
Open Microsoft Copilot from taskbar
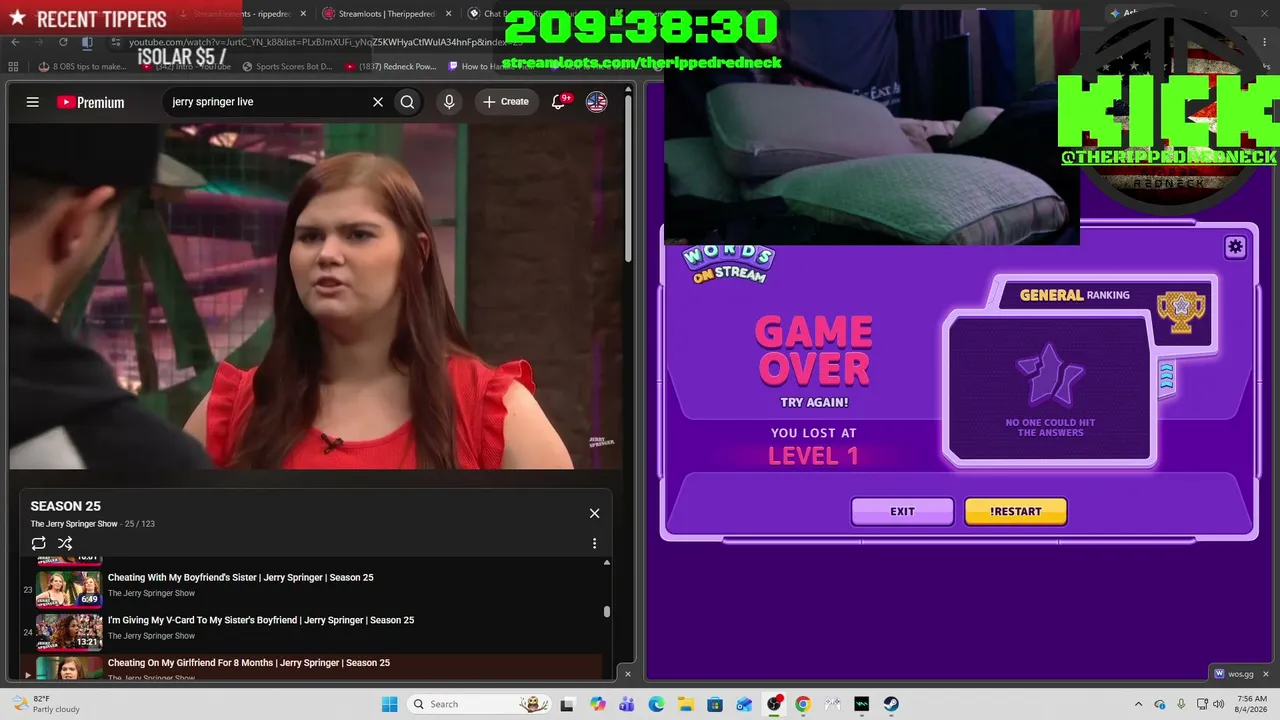point(598,704)
